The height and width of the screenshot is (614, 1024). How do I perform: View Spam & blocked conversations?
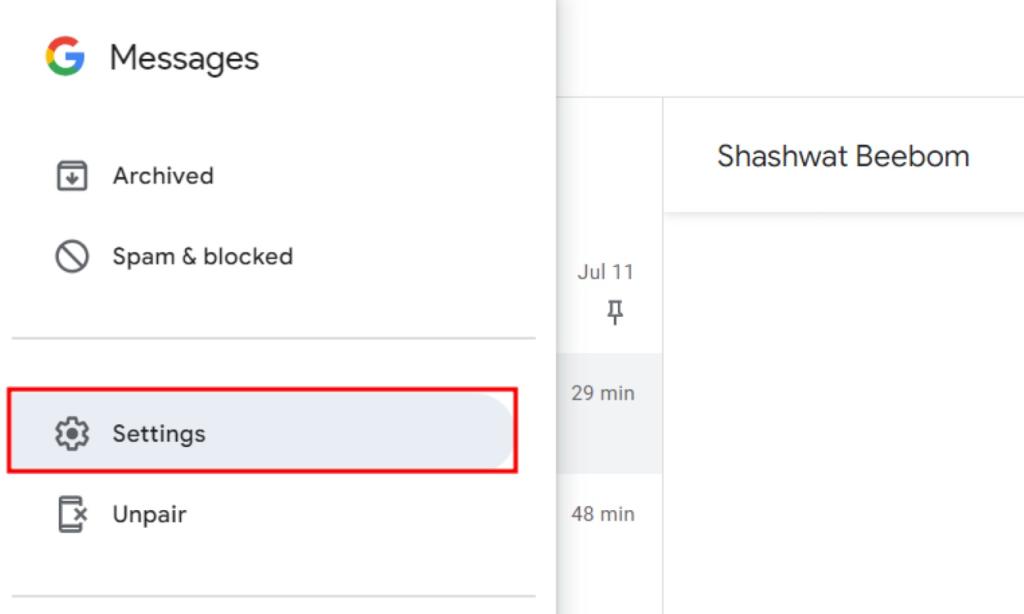[203, 256]
